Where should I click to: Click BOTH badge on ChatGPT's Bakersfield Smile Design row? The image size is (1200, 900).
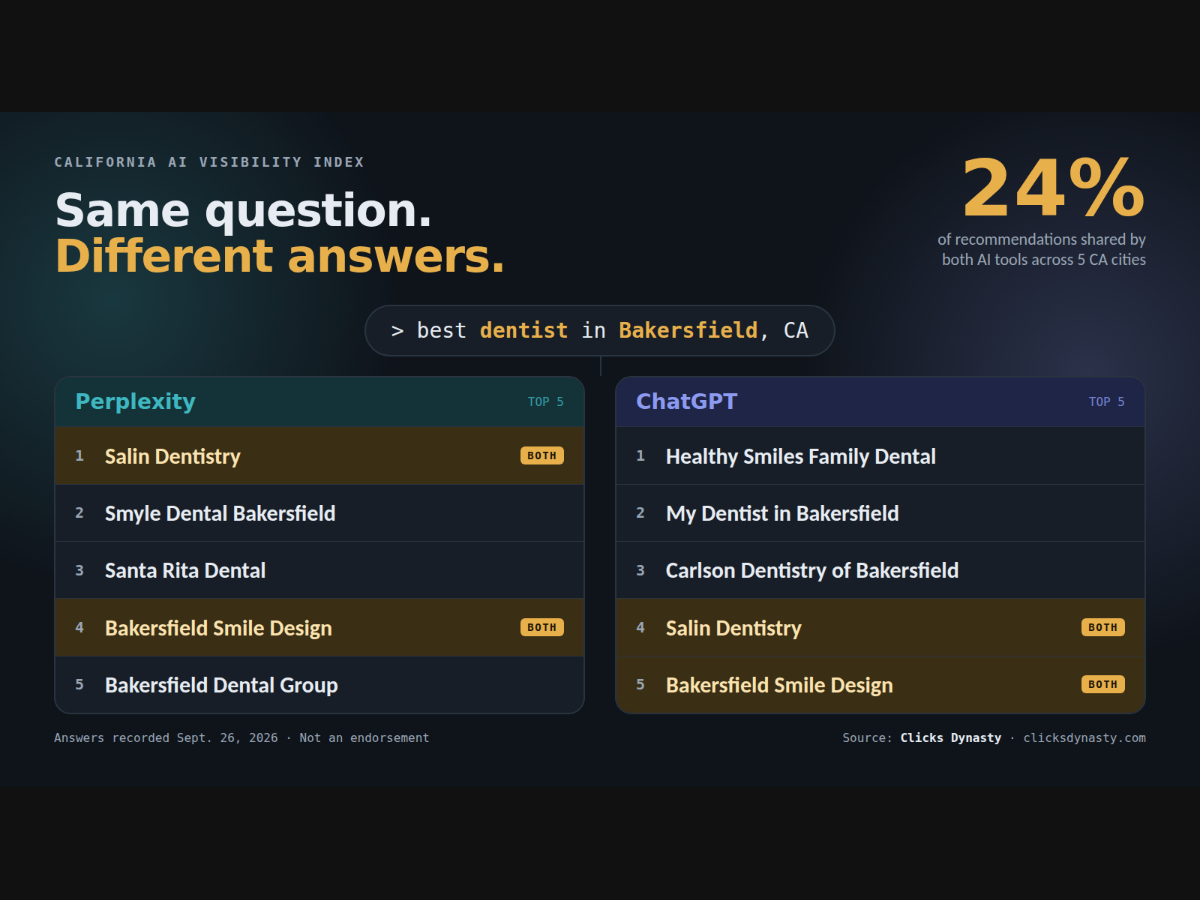click(1103, 685)
